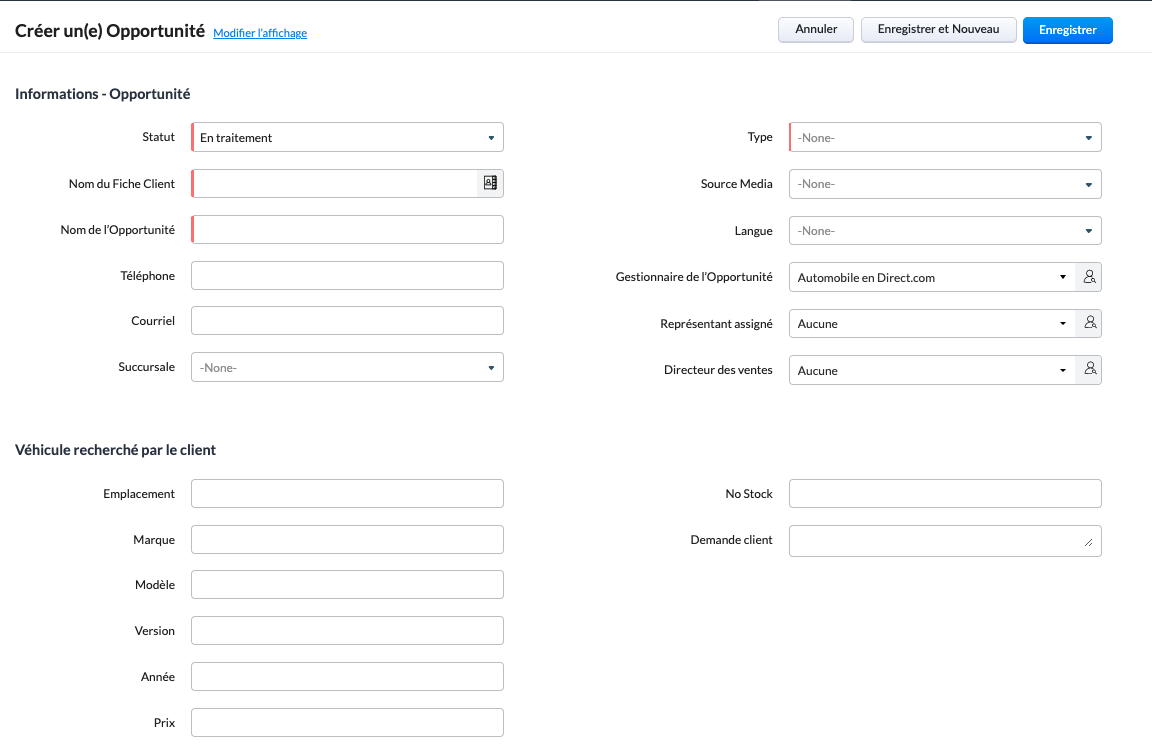The height and width of the screenshot is (756, 1152).
Task: Click the No Stock input field
Action: pos(945,493)
